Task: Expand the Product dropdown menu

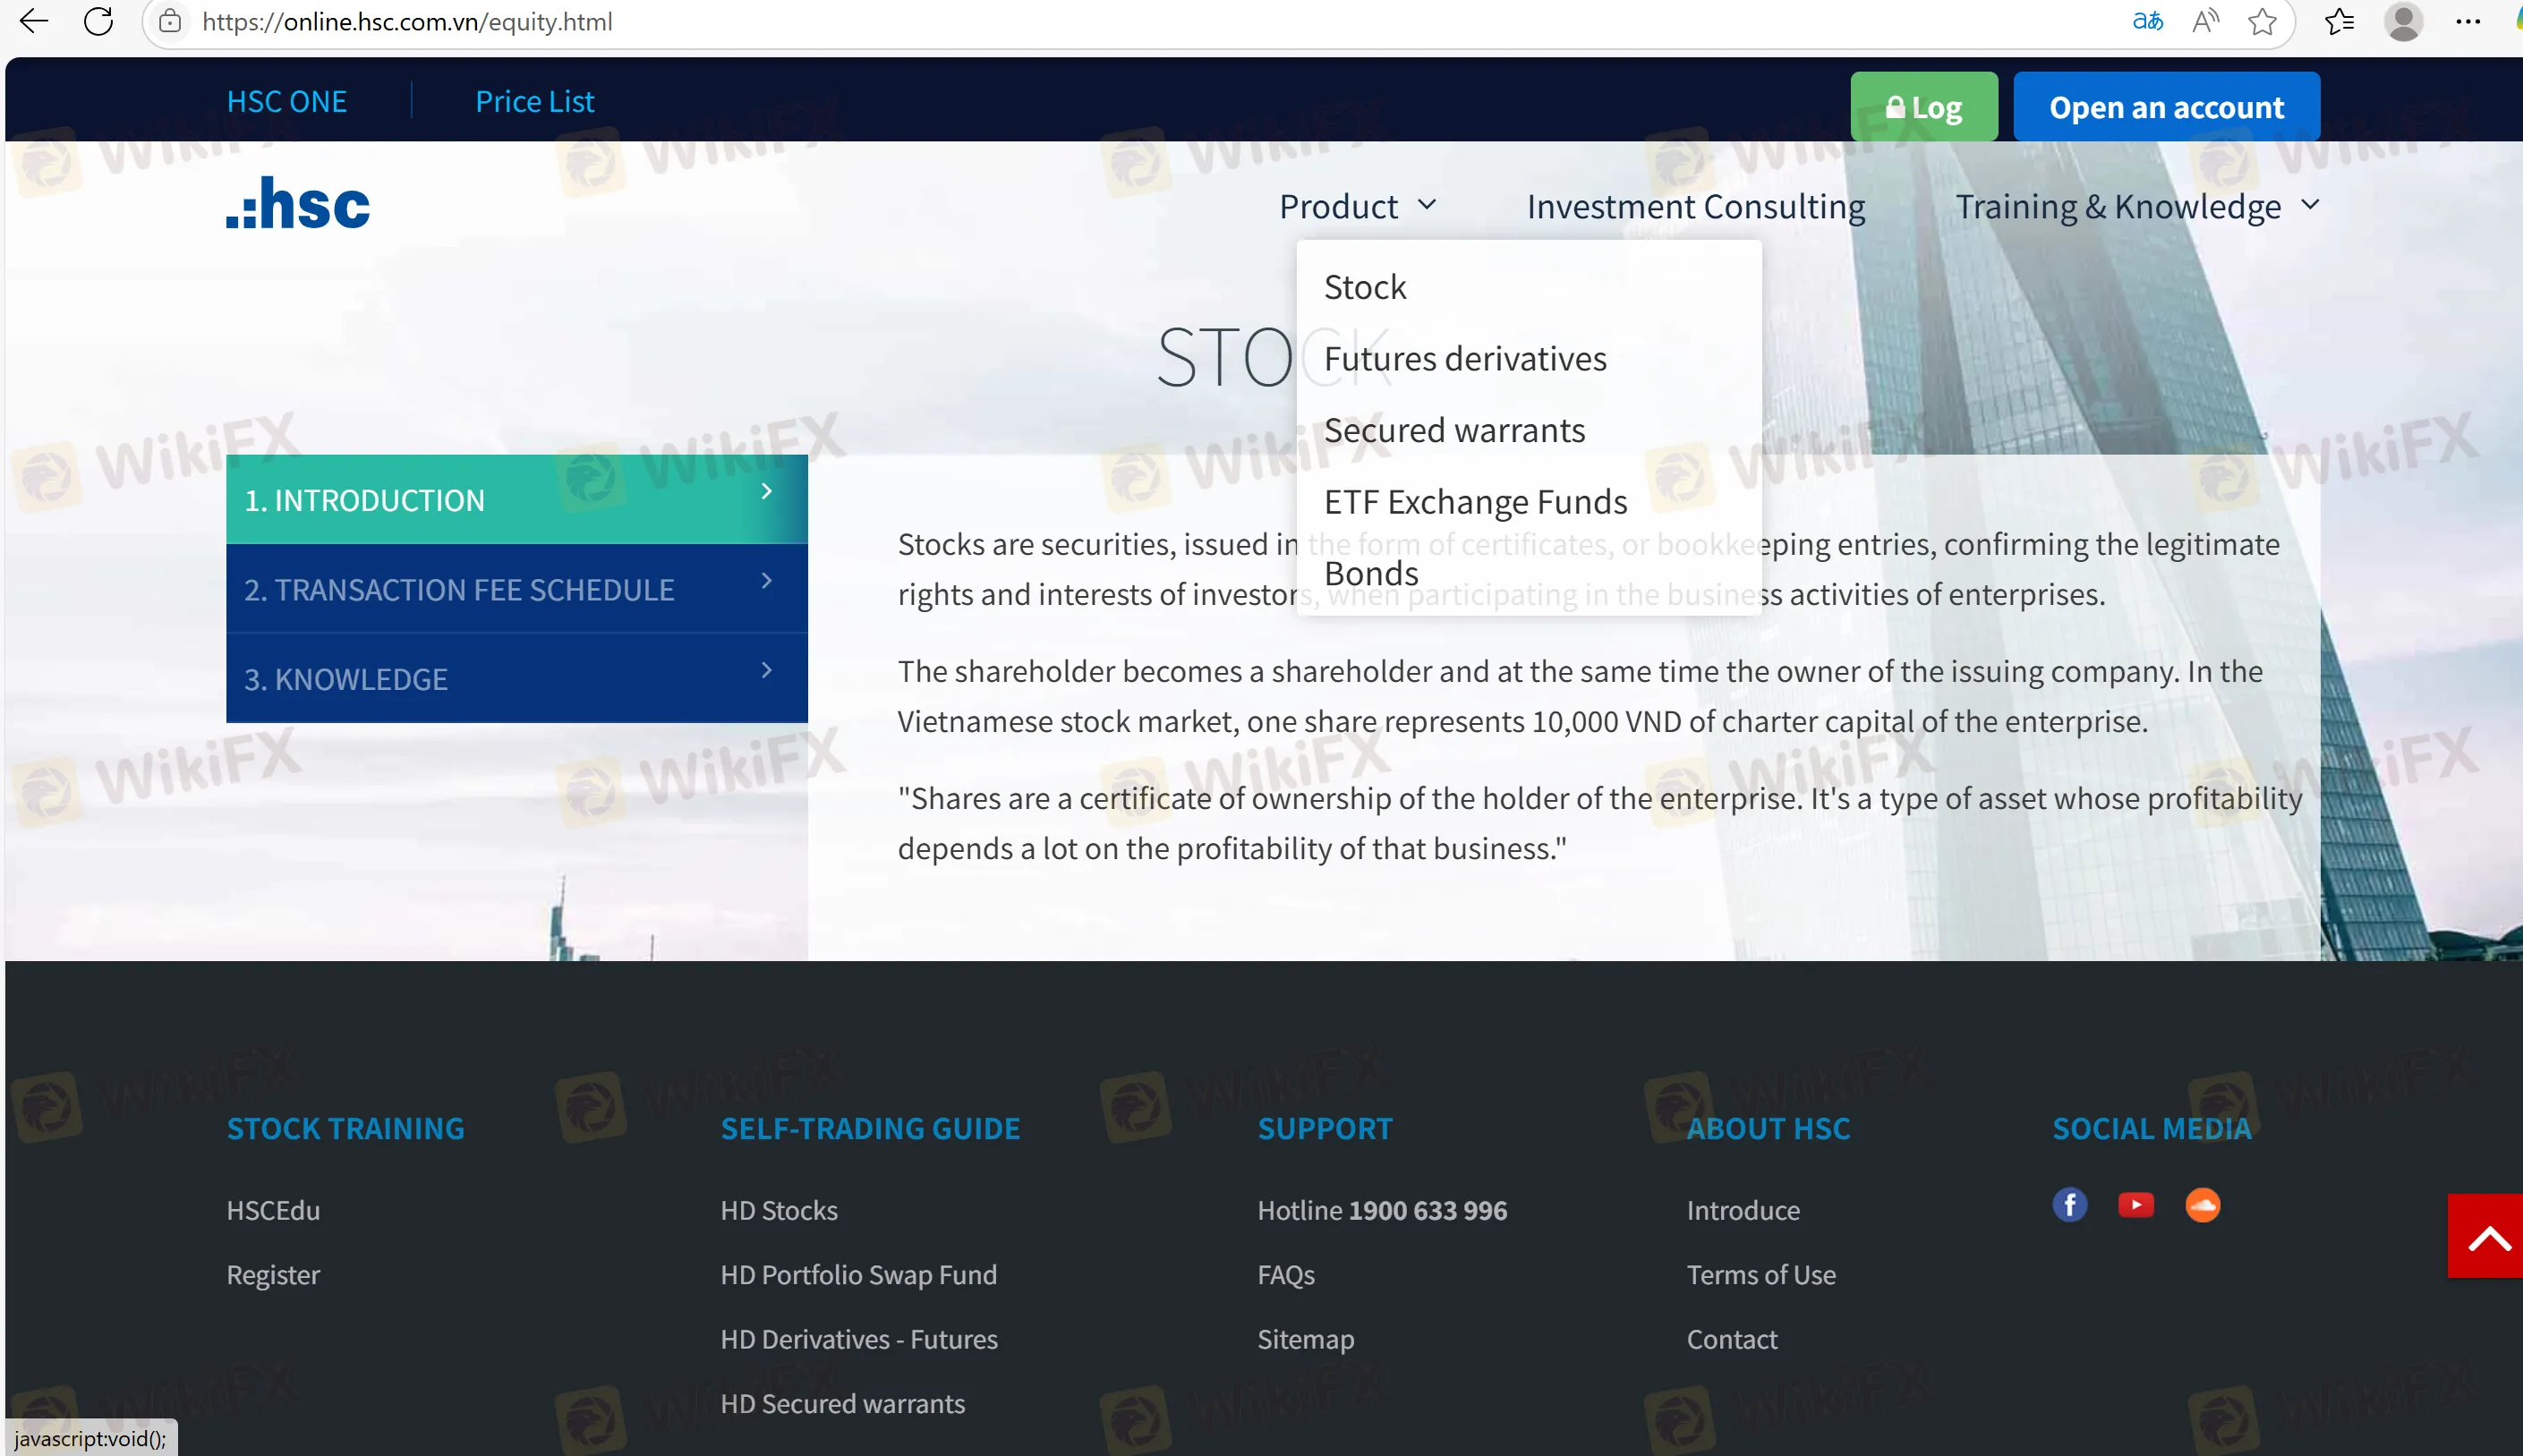Action: tap(1357, 206)
